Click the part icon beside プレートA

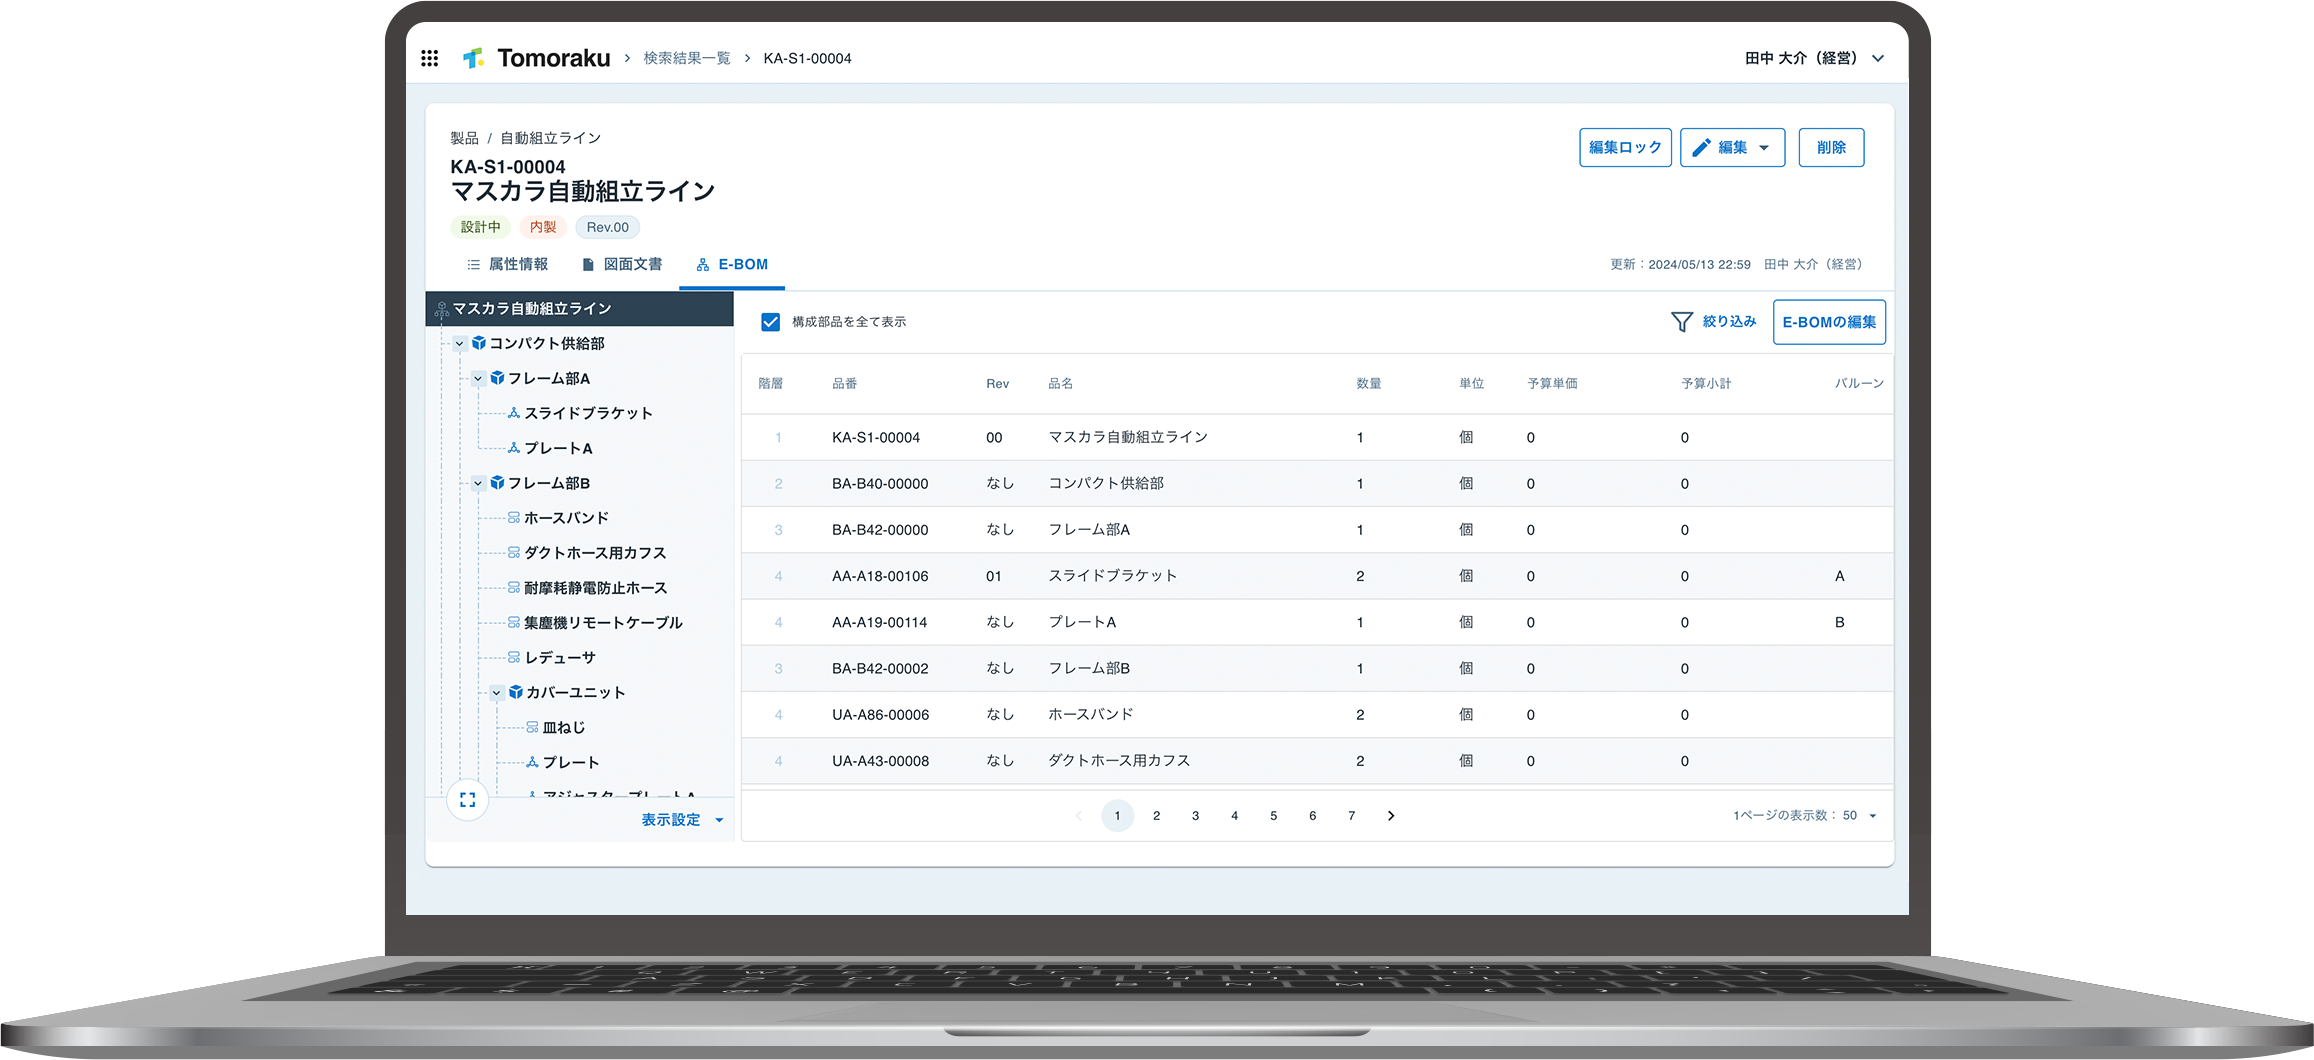pyautogui.click(x=512, y=448)
